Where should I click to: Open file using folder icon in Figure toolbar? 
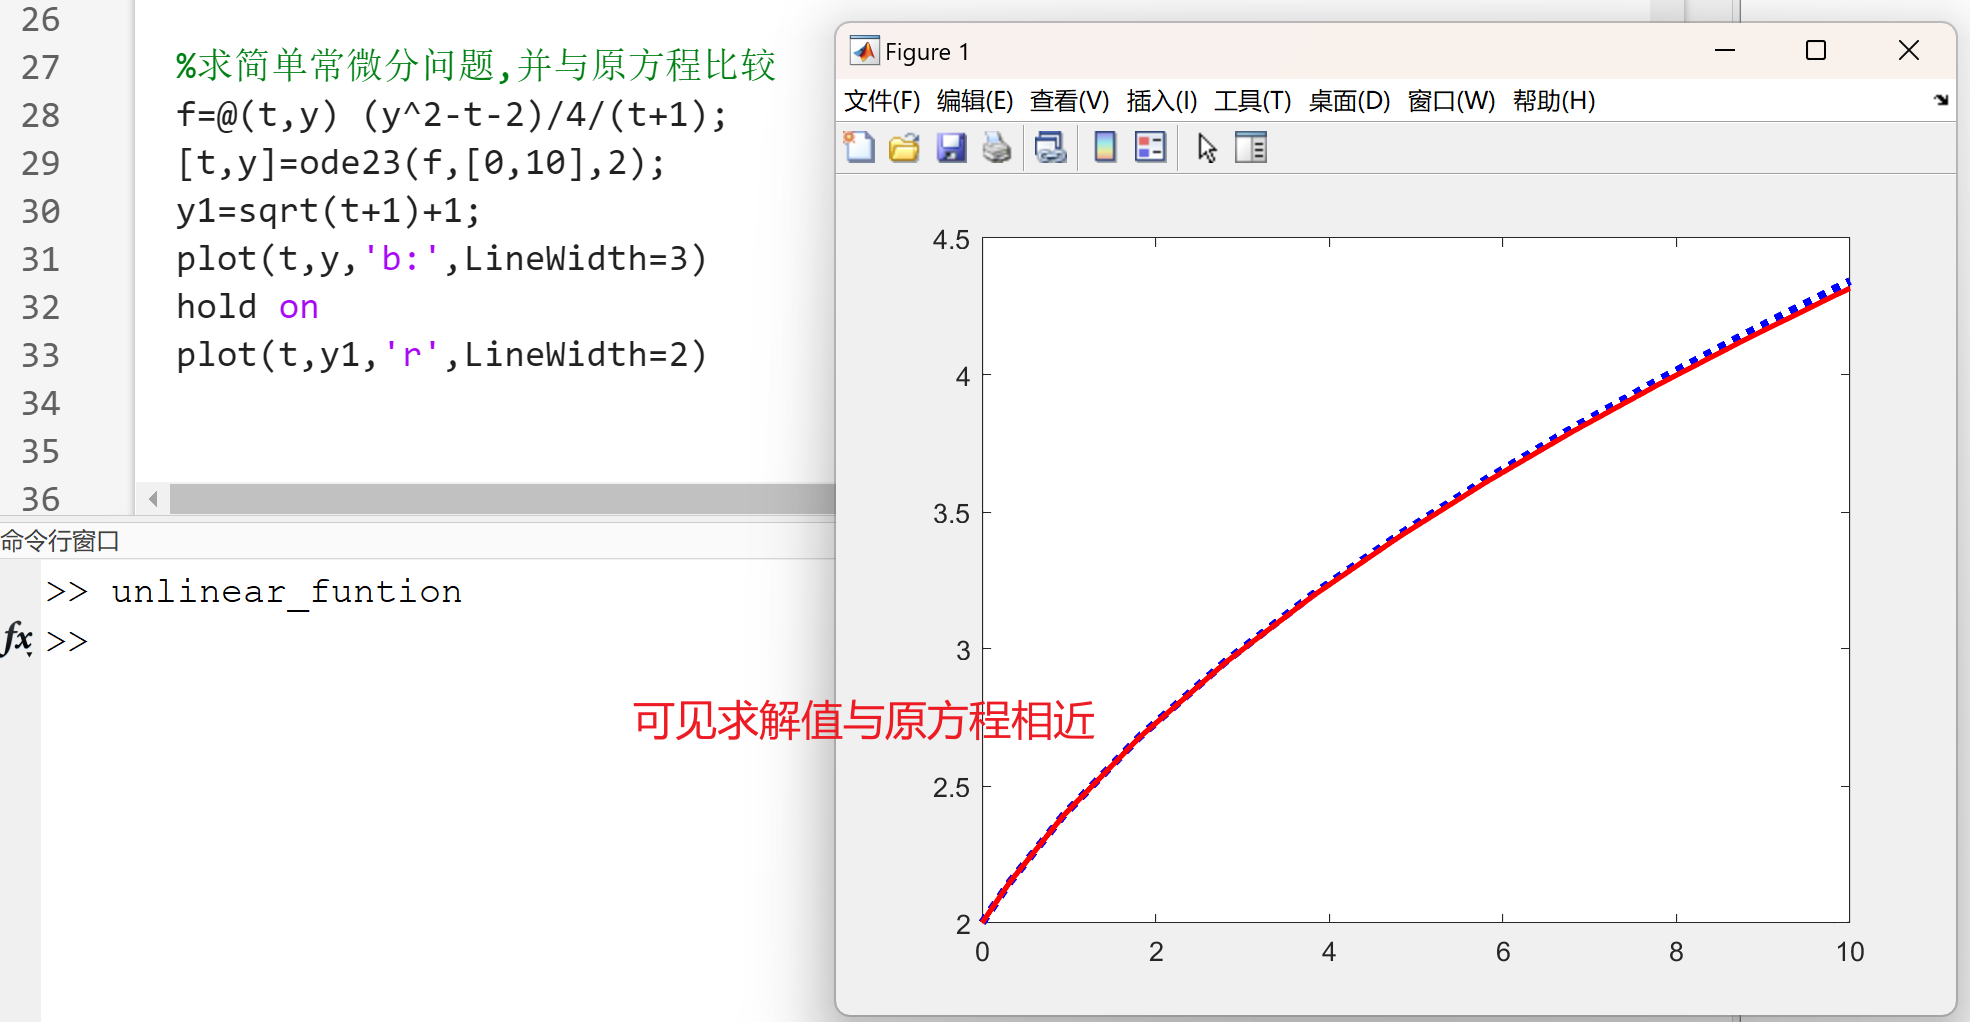[904, 148]
